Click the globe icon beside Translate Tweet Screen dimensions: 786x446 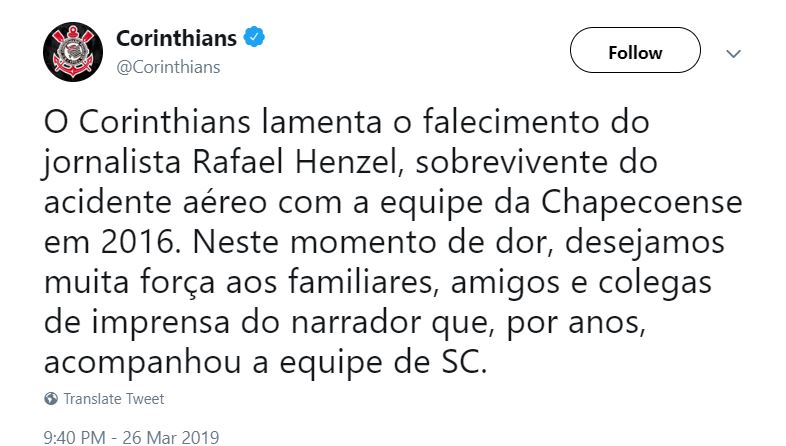pos(51,399)
